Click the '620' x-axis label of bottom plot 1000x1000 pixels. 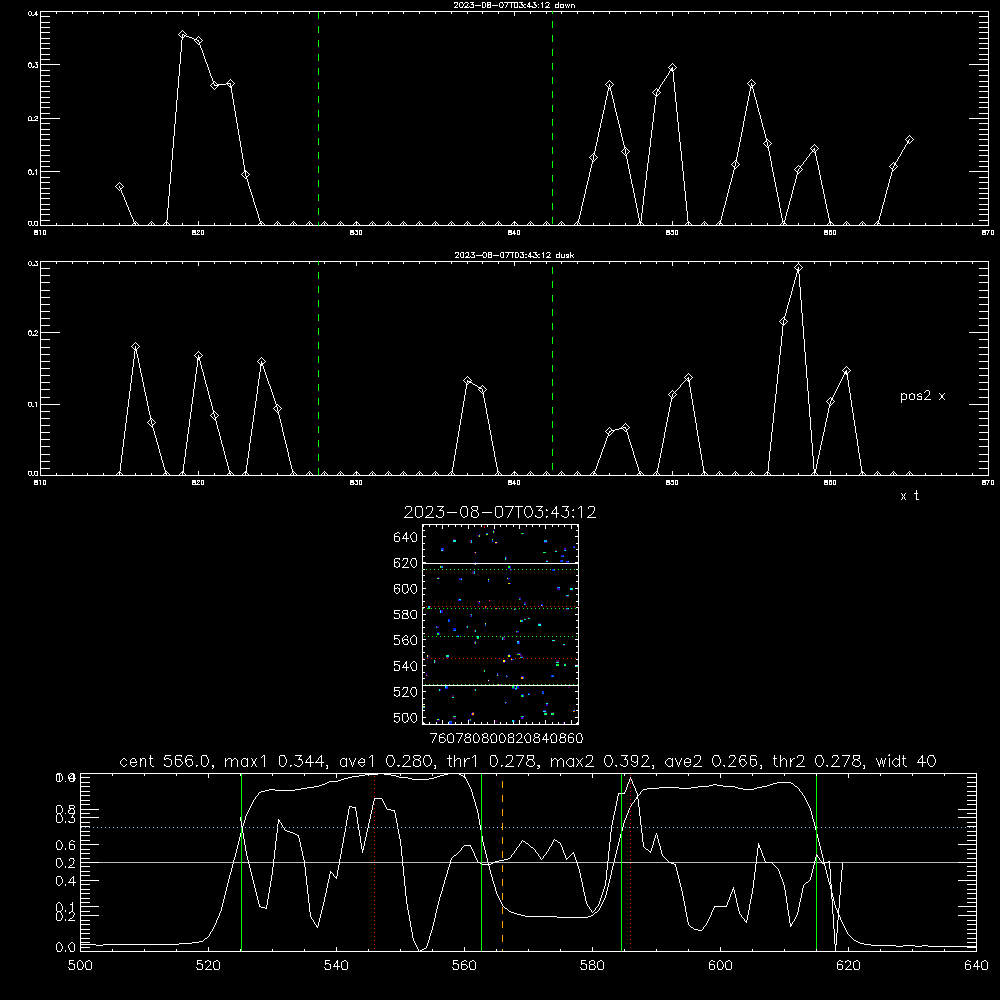(x=848, y=966)
